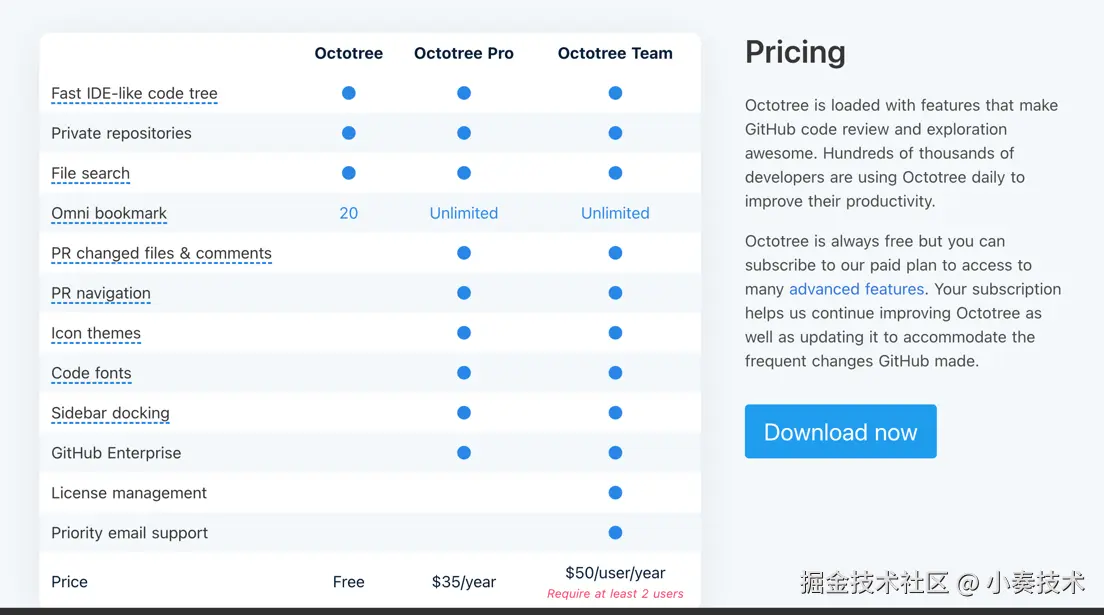The width and height of the screenshot is (1104, 615).
Task: Click the Octotree Pro column header
Action: click(x=464, y=54)
